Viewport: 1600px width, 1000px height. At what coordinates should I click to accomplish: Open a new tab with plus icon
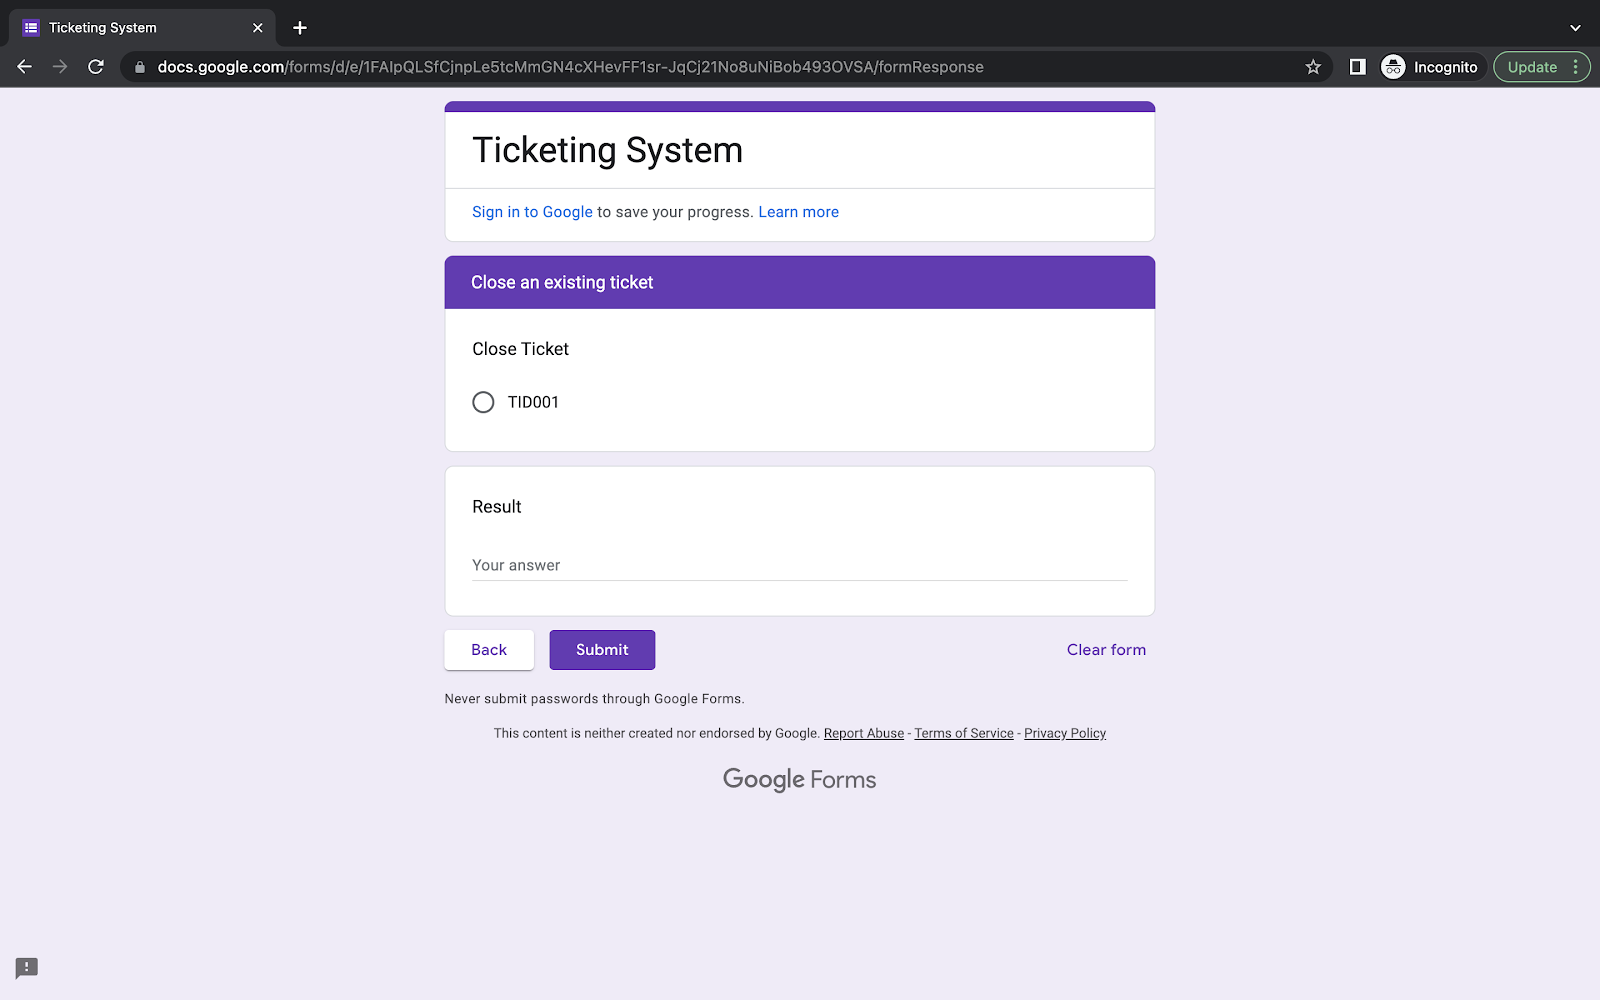pos(300,28)
